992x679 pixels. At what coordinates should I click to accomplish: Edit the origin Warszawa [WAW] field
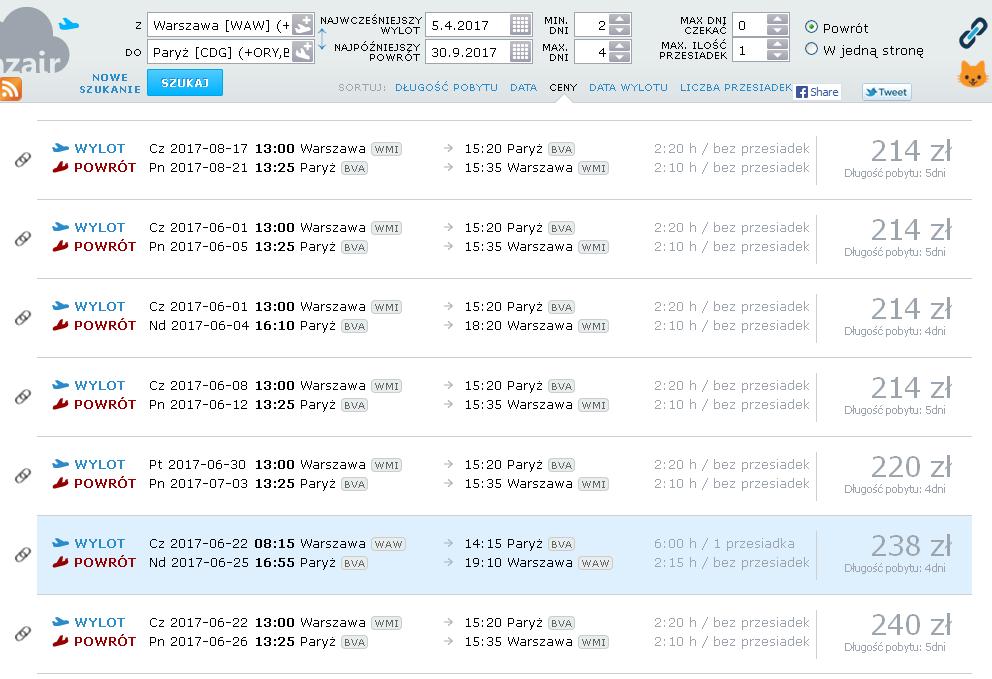[220, 25]
